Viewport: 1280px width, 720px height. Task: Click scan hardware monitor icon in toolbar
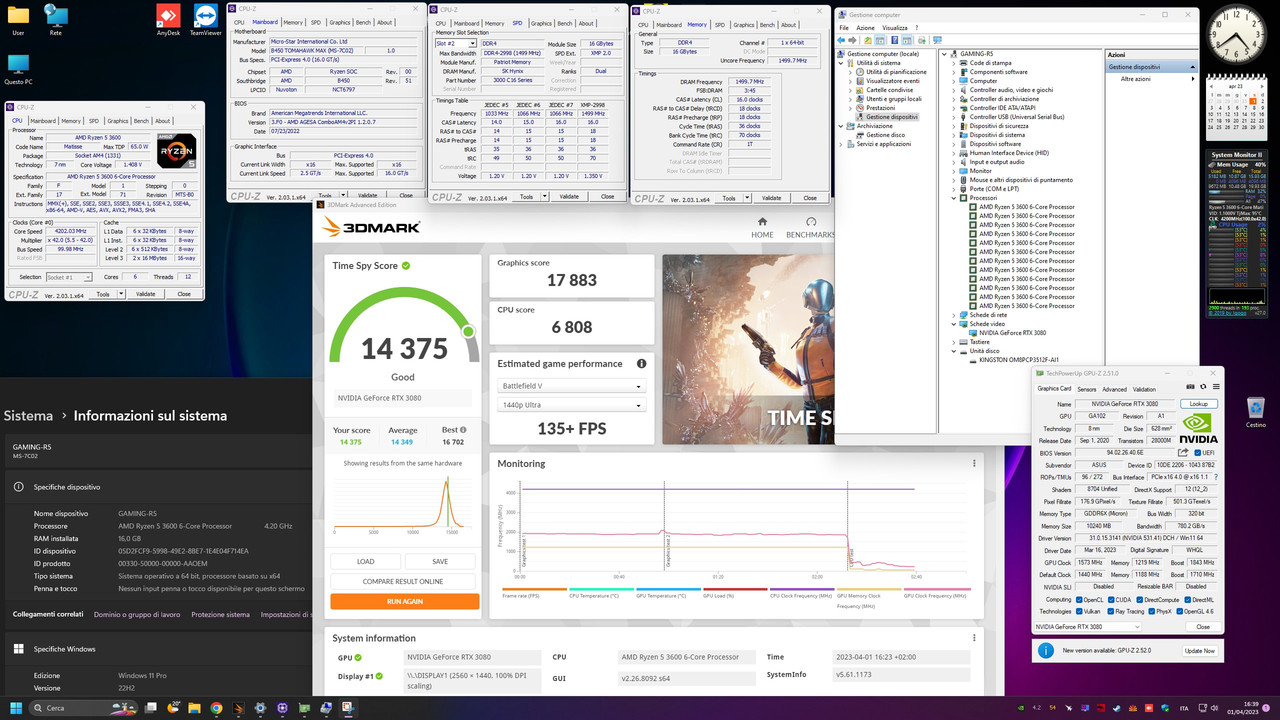tap(937, 40)
